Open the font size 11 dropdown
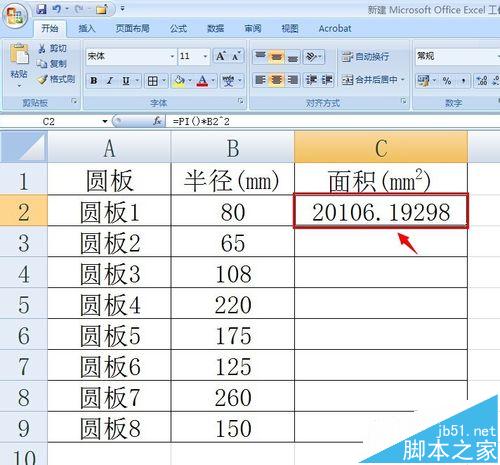Image resolution: width=500 pixels, height=465 pixels. 205,56
